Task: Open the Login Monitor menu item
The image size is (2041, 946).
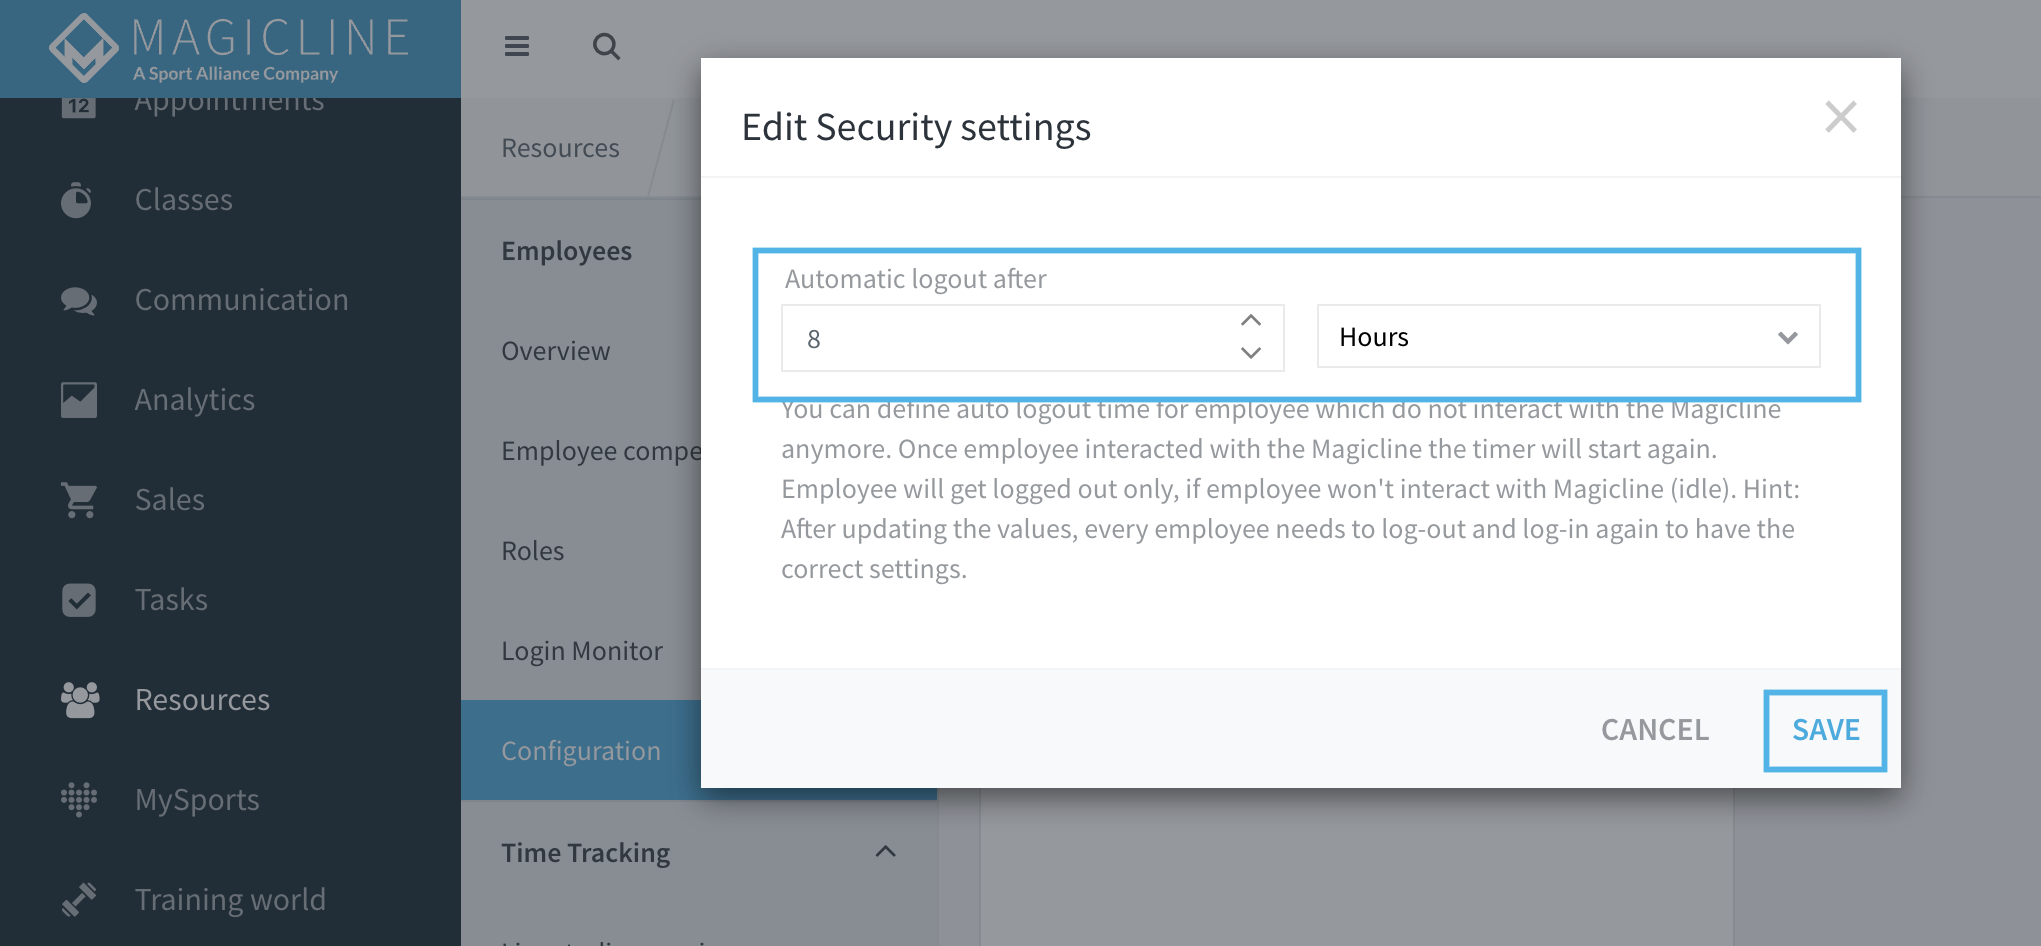Action: 582,651
